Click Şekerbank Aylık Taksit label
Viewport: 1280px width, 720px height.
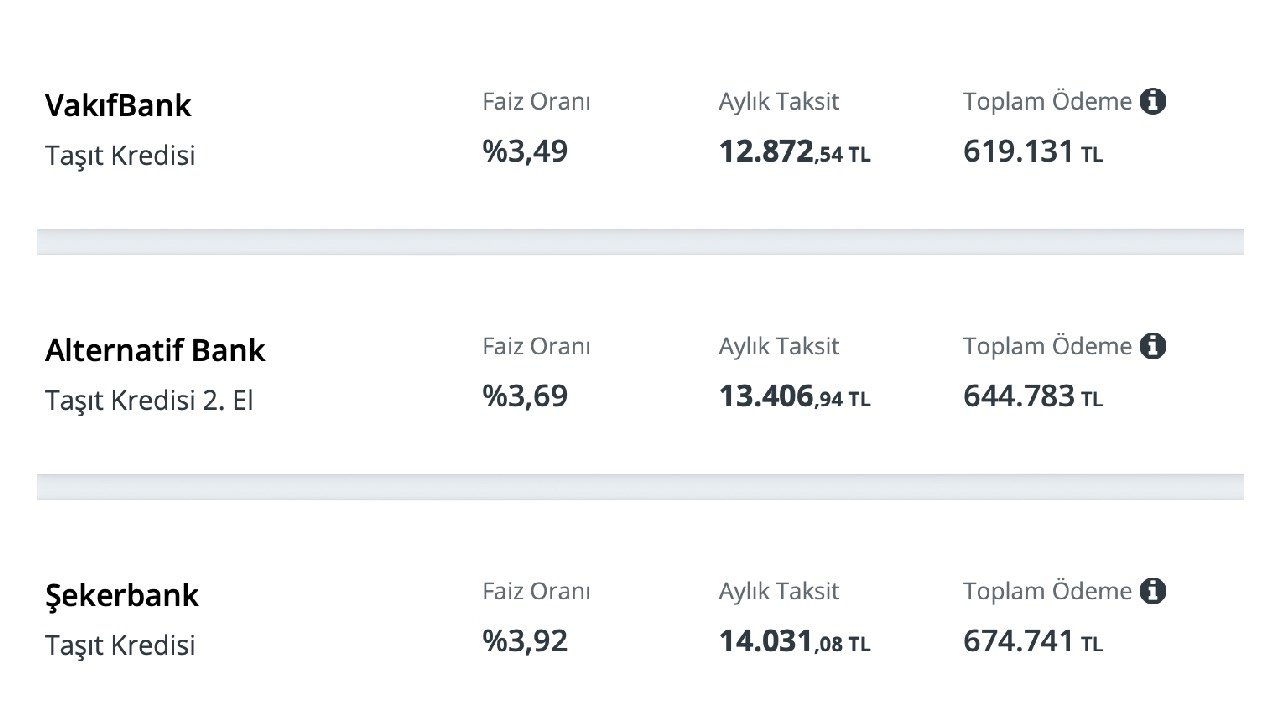click(x=779, y=592)
